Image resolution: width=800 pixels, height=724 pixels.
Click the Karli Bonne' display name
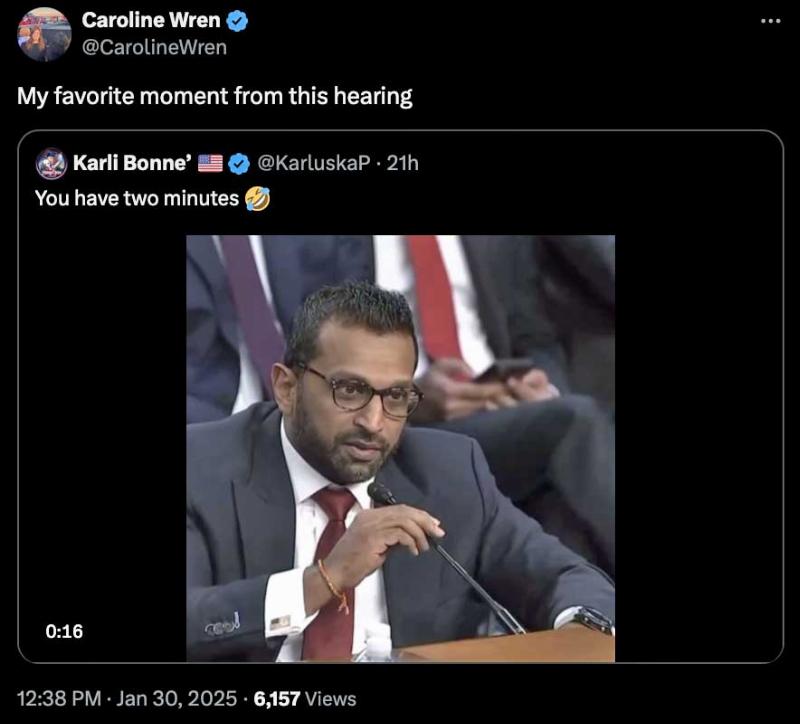click(133, 163)
